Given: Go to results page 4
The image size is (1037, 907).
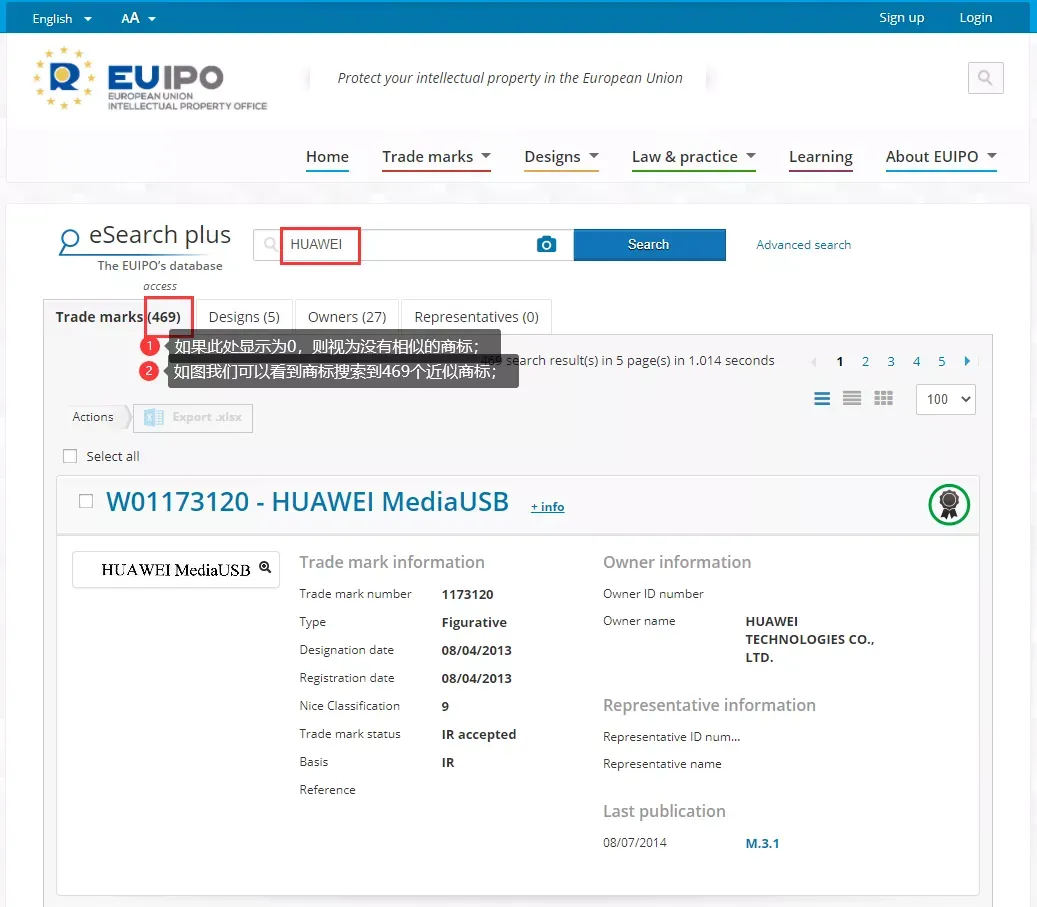Looking at the screenshot, I should [x=916, y=362].
